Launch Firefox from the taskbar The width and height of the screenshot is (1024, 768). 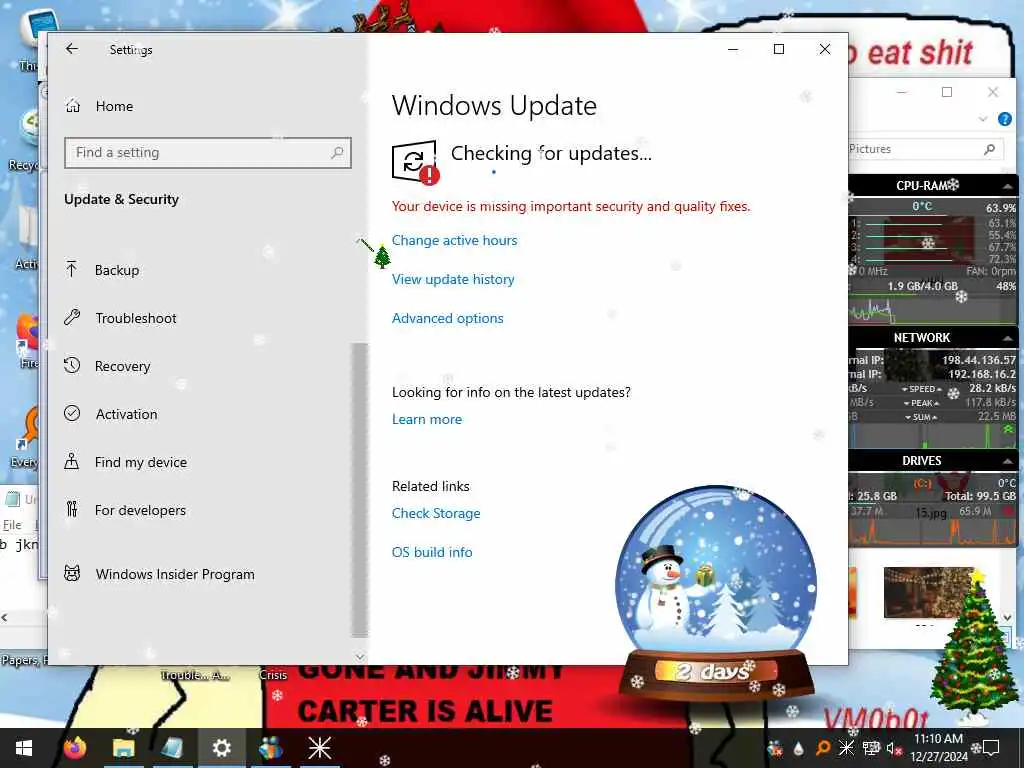(75, 748)
